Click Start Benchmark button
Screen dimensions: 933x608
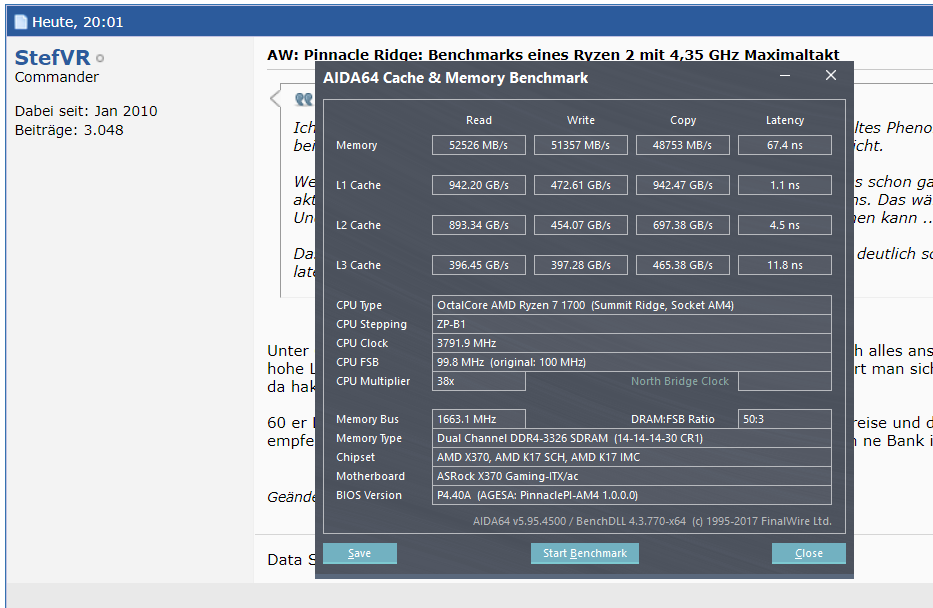pyautogui.click(x=585, y=553)
